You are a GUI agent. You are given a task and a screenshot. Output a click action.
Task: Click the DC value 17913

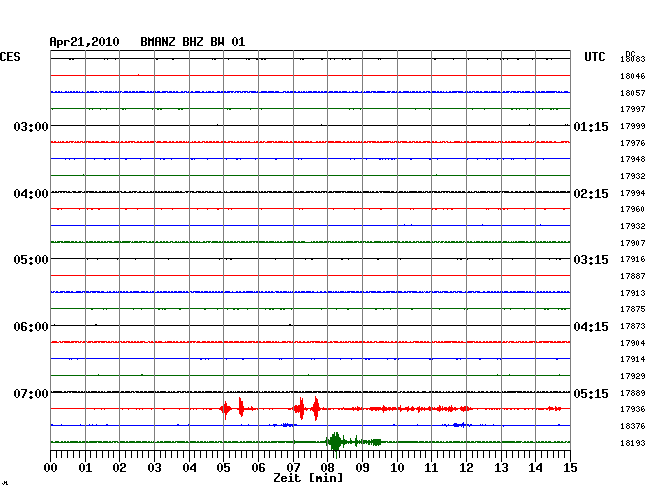coord(633,293)
